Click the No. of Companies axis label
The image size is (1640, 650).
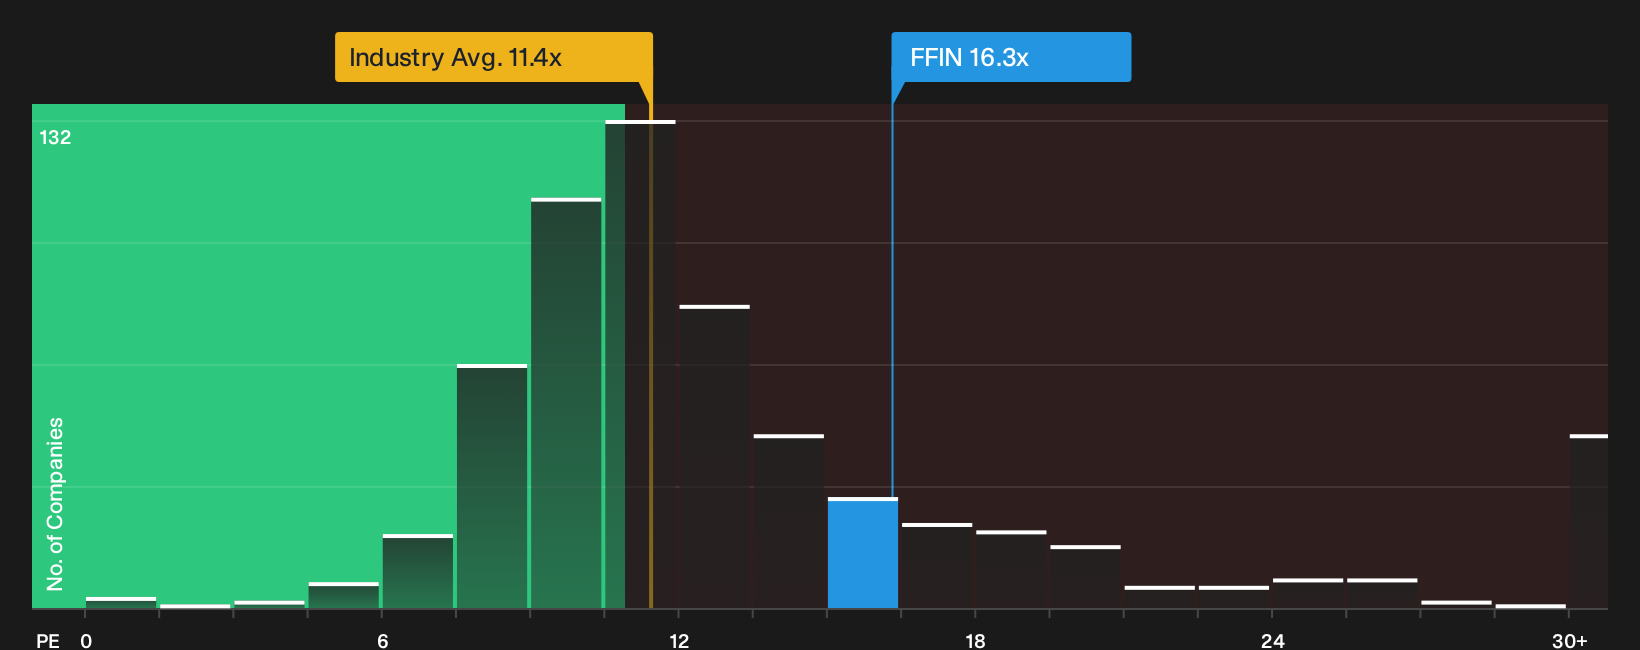click(55, 503)
